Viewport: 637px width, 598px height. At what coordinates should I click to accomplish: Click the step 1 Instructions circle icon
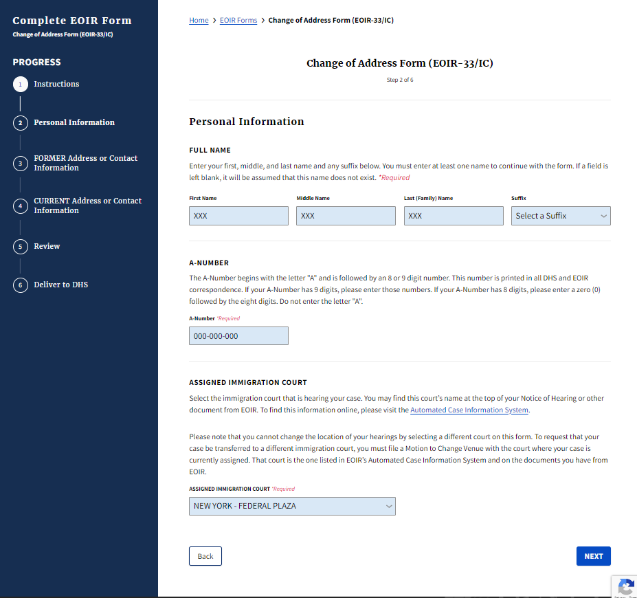point(19,85)
